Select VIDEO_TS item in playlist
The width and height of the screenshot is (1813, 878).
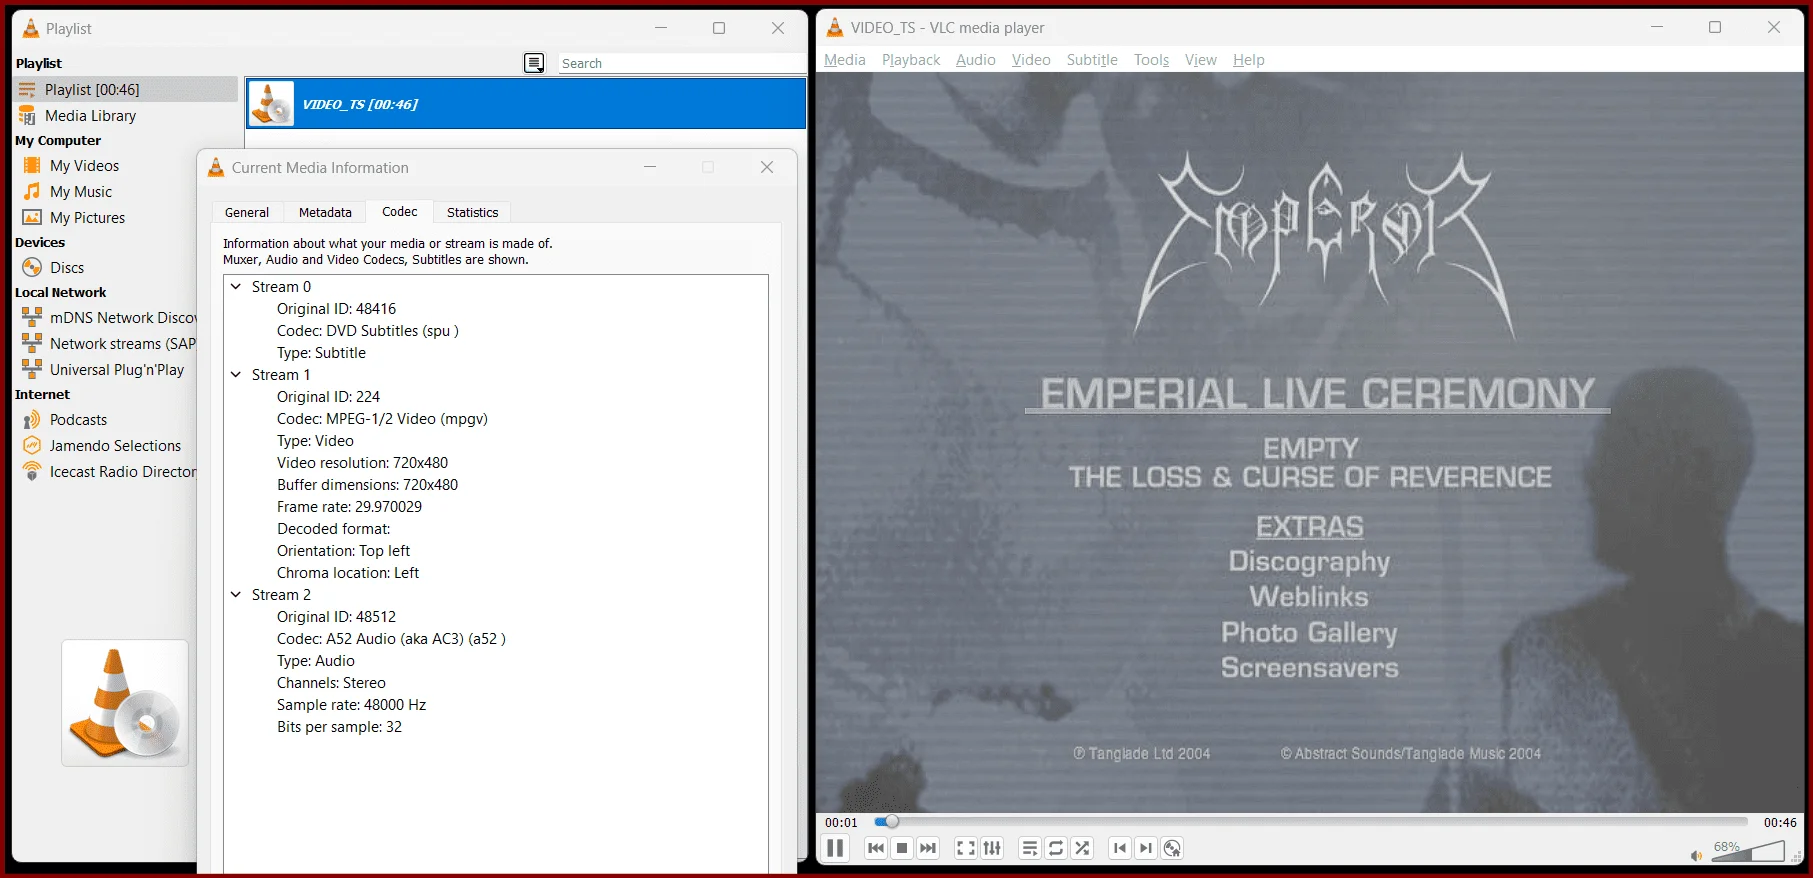(526, 104)
